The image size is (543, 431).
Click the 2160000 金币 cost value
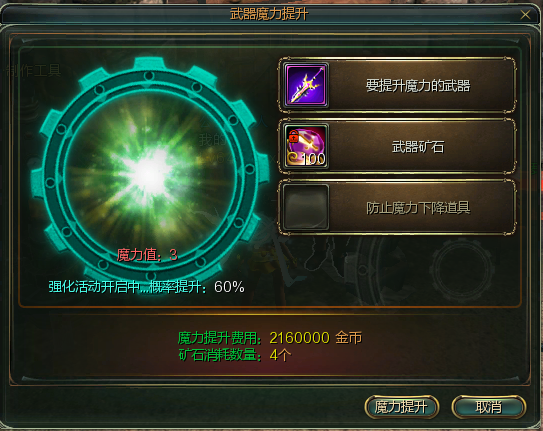[315, 338]
